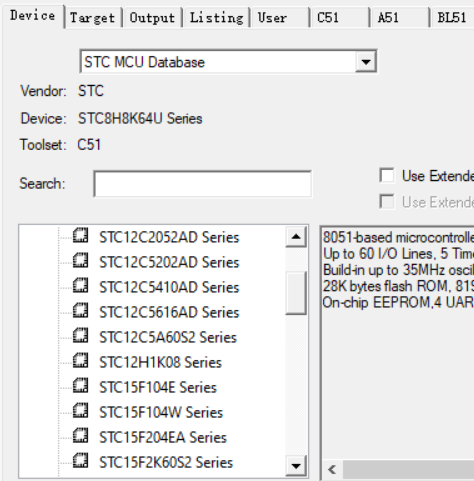This screenshot has height=481, width=474.
Task: Click inside the Search input field
Action: tap(203, 184)
